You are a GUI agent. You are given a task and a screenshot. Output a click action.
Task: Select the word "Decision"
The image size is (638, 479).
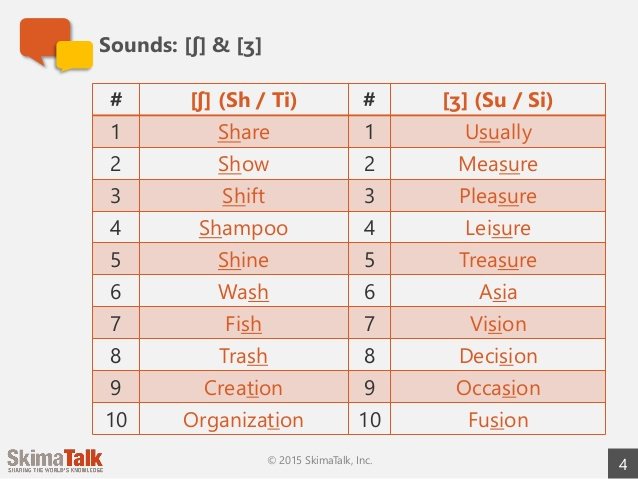[x=498, y=356]
